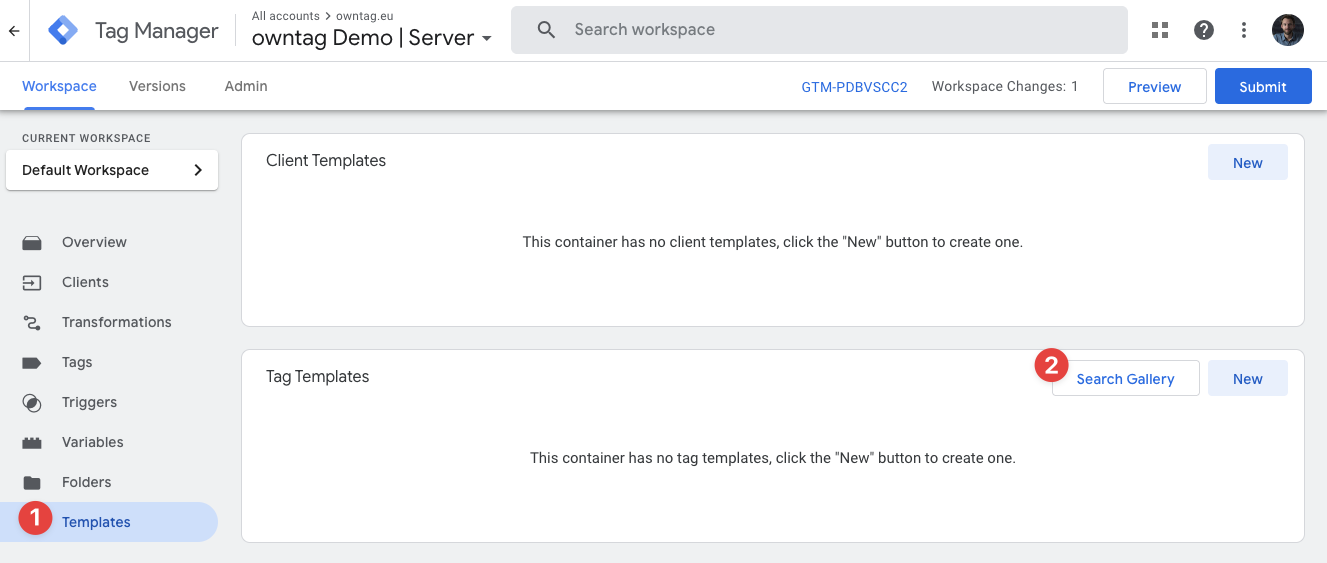Click Search Gallery for tag templates

click(x=1125, y=379)
